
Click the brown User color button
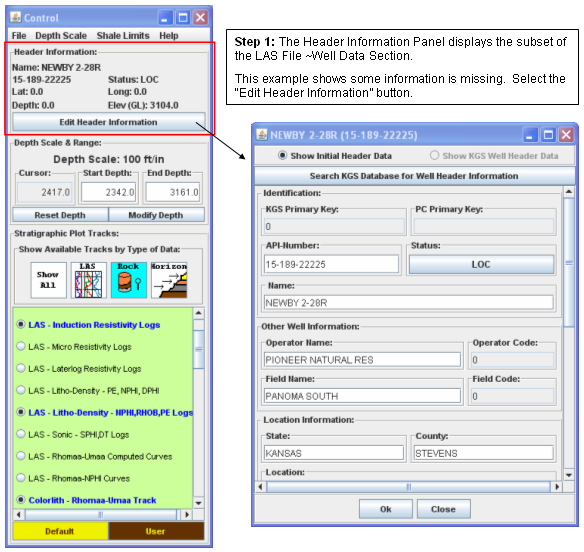pyautogui.click(x=156, y=531)
